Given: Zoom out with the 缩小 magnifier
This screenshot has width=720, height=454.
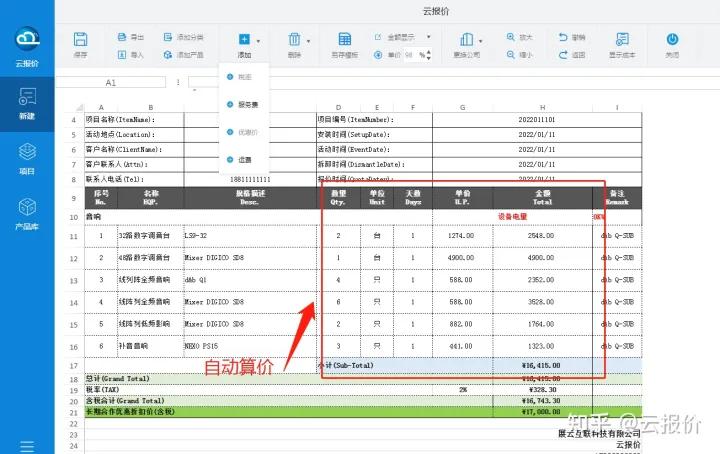Looking at the screenshot, I should [x=511, y=55].
